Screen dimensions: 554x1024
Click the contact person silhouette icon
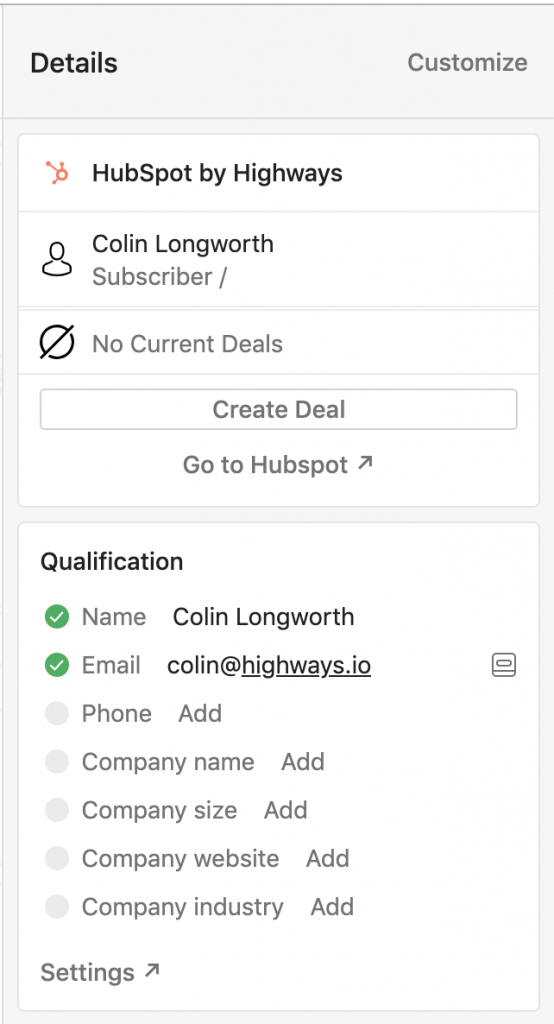coord(57,259)
